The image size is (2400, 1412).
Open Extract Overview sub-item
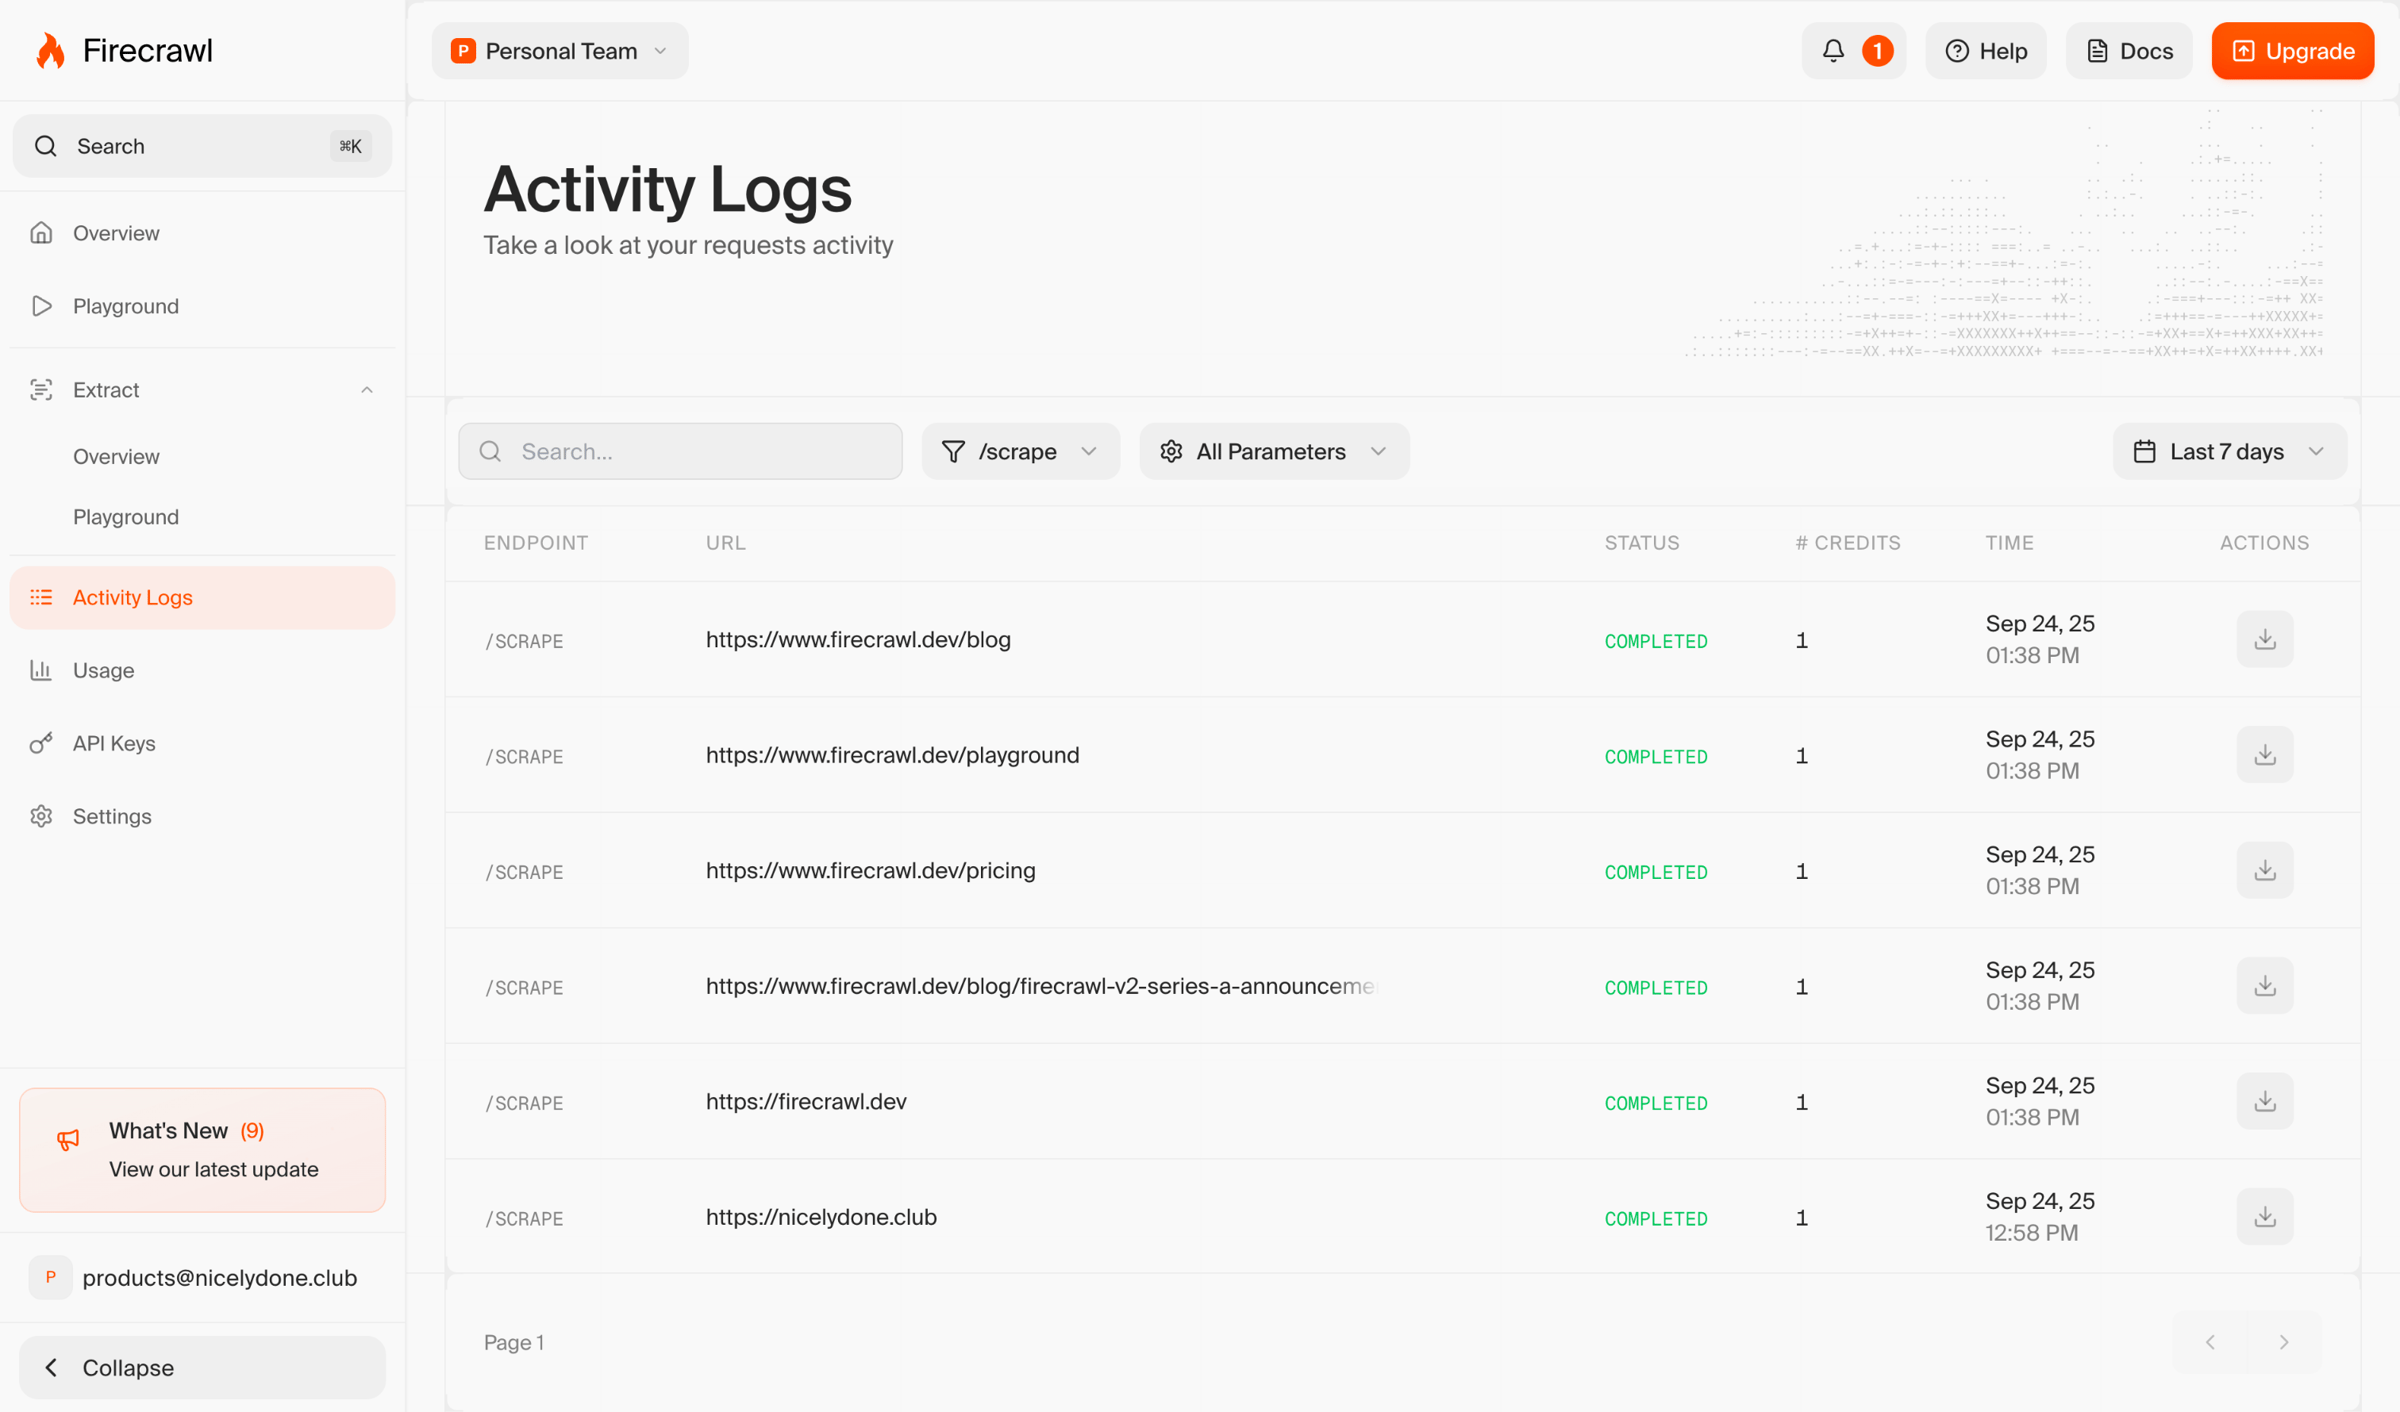click(x=116, y=456)
